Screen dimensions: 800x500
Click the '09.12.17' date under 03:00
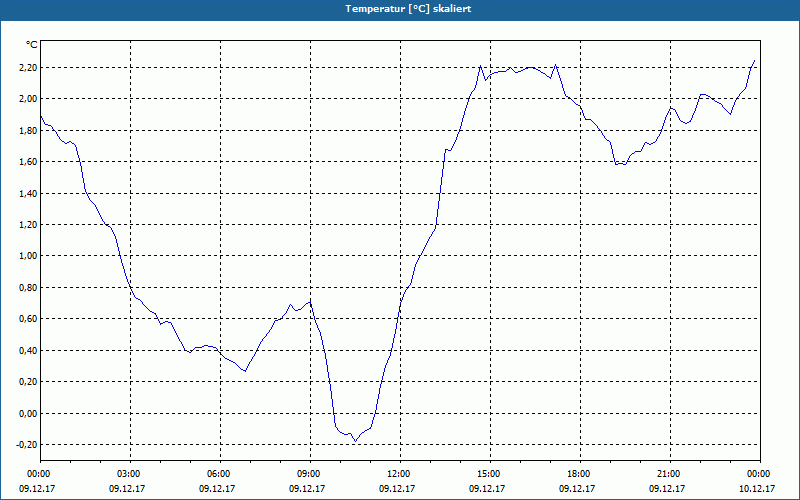[x=127, y=488]
